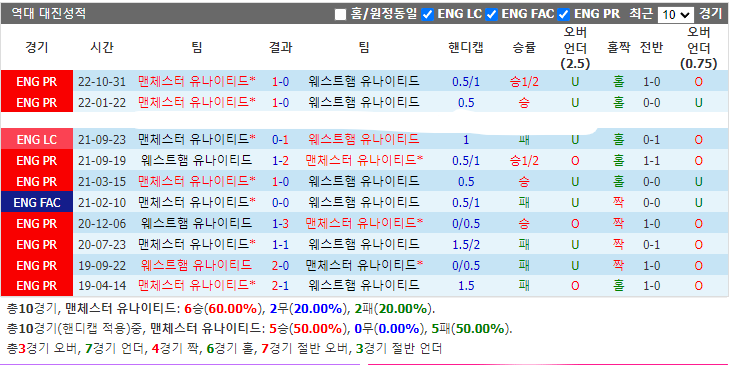Click the 1-3 result on 20-12-06 row
731x365 pixels.
click(x=280, y=223)
